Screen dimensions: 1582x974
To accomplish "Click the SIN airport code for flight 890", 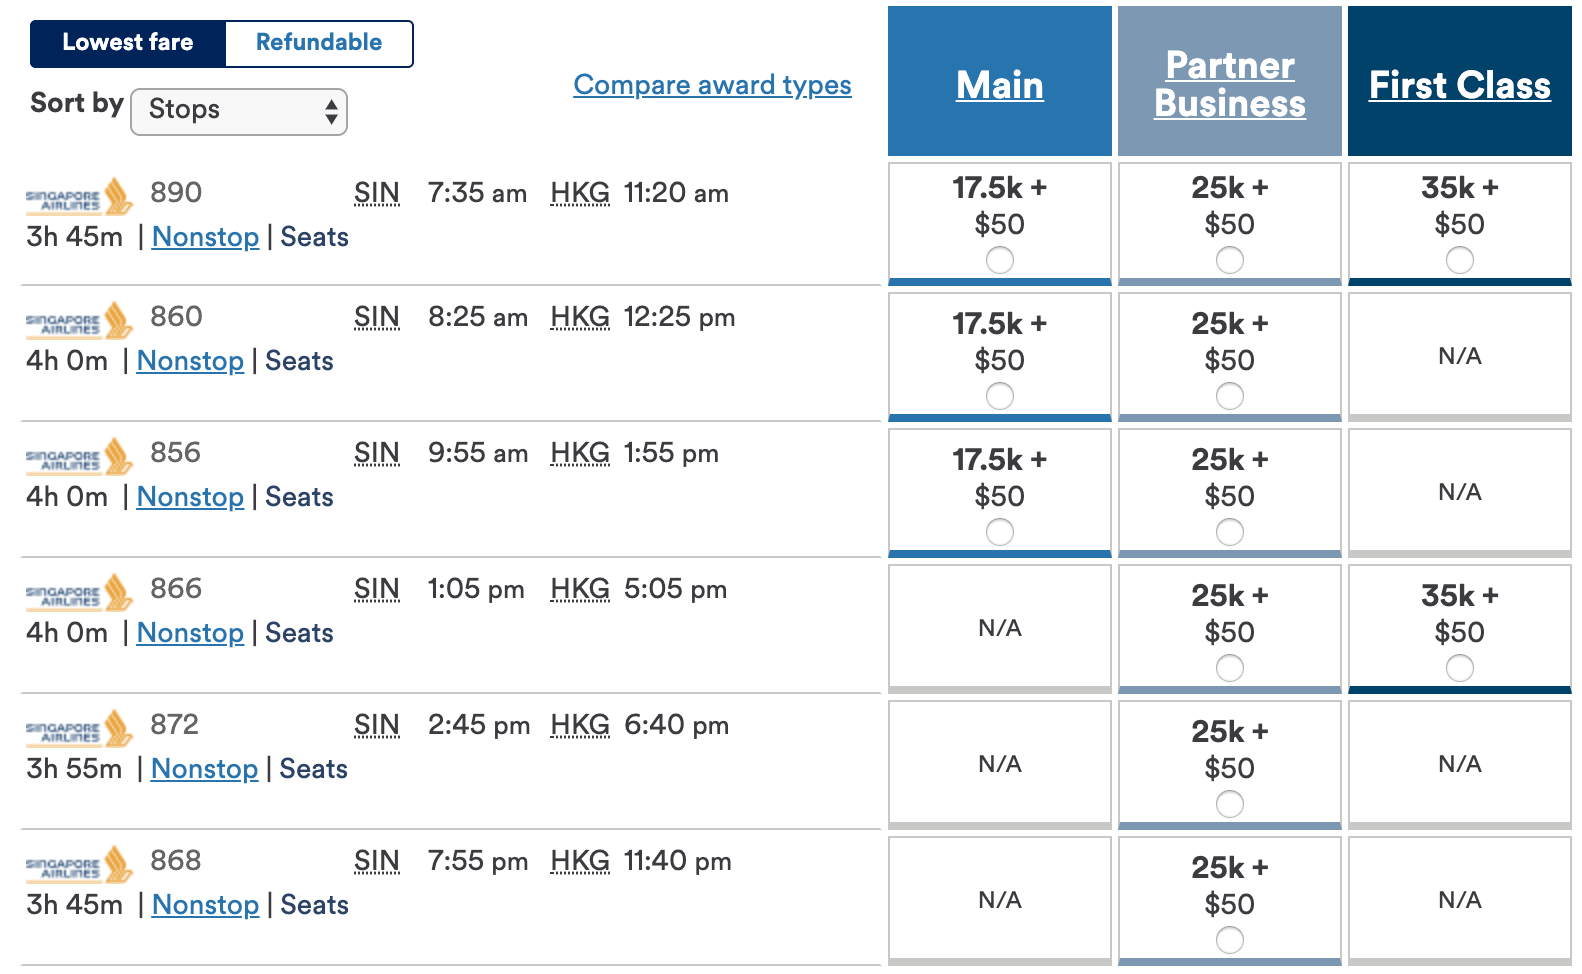I will 377,193.
